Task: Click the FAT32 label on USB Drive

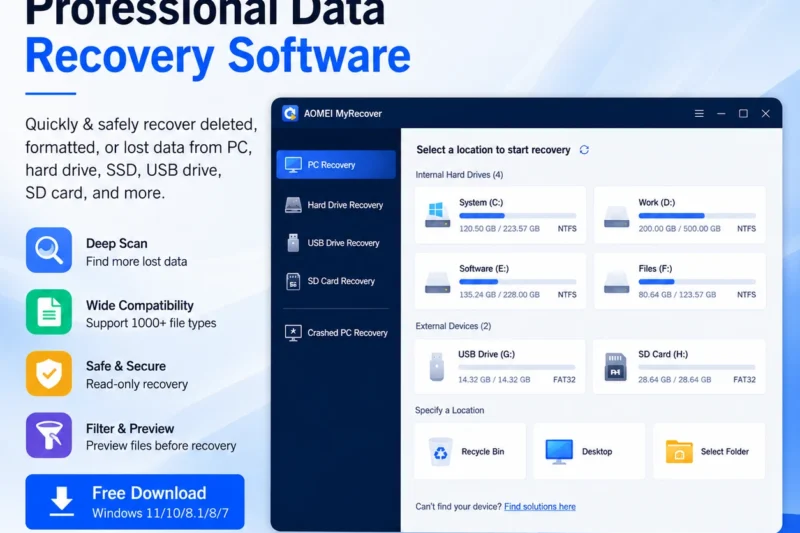Action: coord(564,379)
